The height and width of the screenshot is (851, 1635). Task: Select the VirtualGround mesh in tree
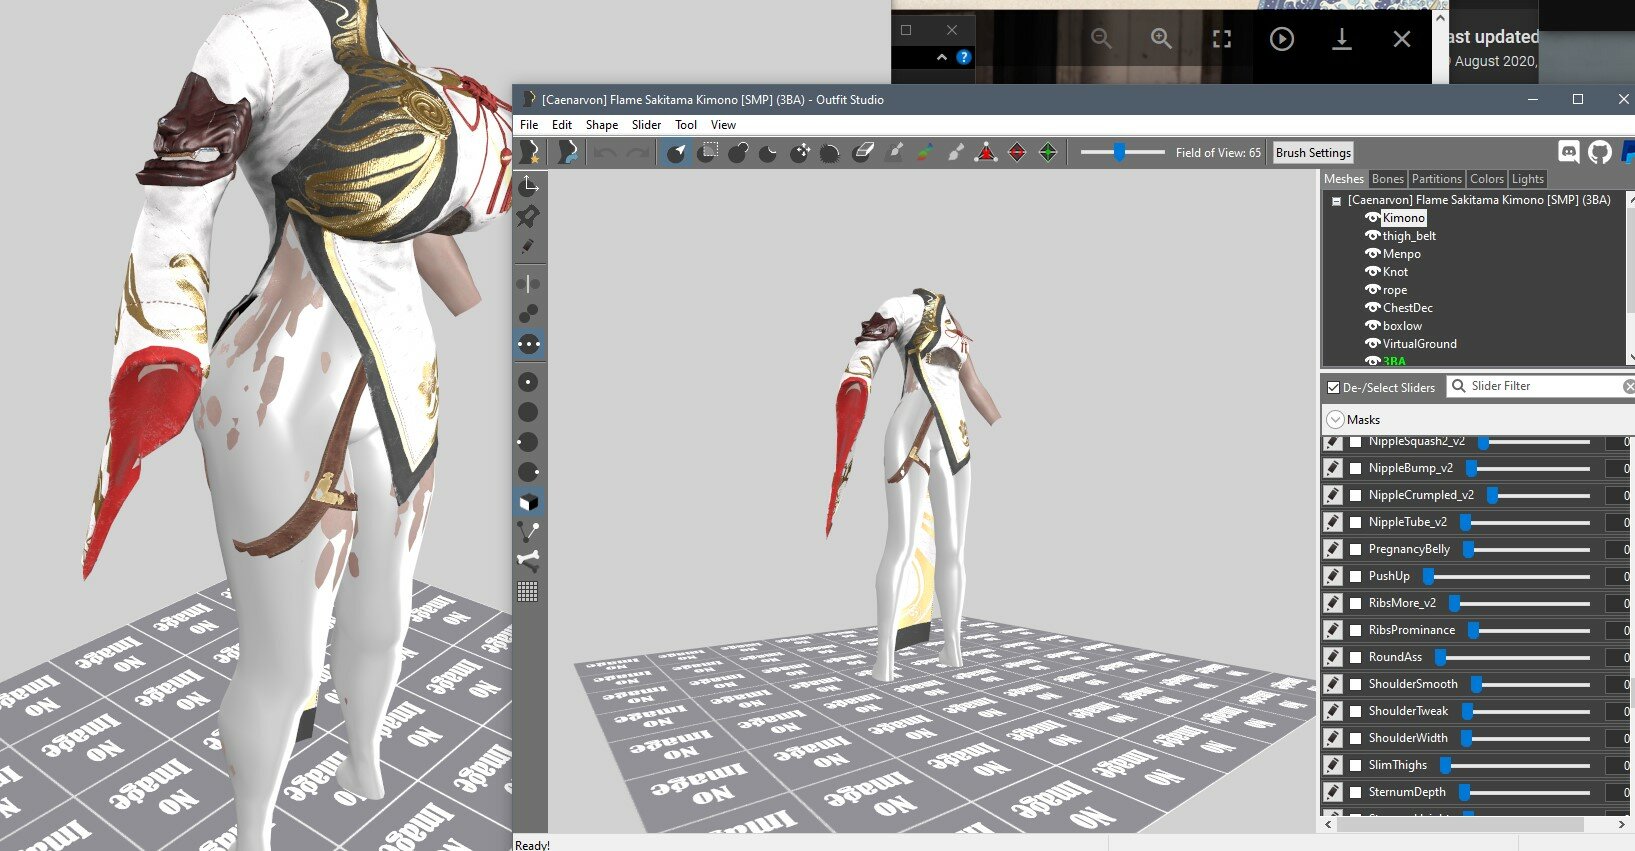pos(1419,343)
